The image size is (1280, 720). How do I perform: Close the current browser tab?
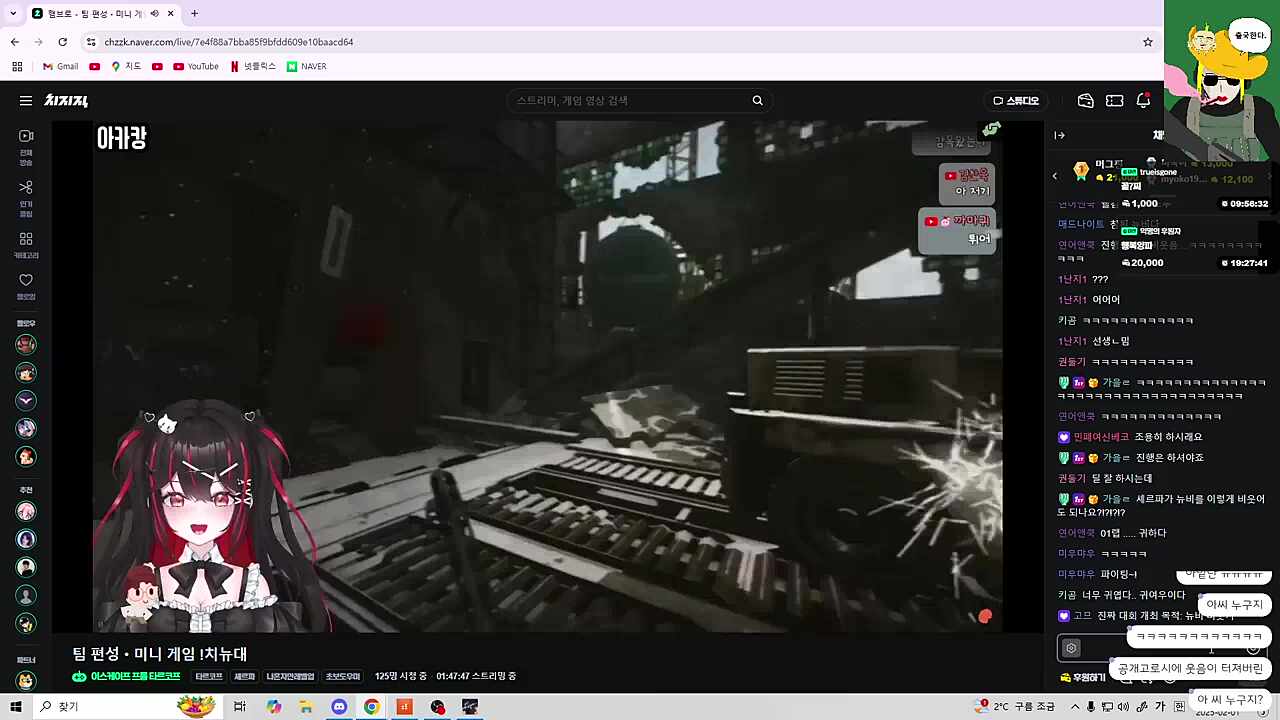[171, 14]
